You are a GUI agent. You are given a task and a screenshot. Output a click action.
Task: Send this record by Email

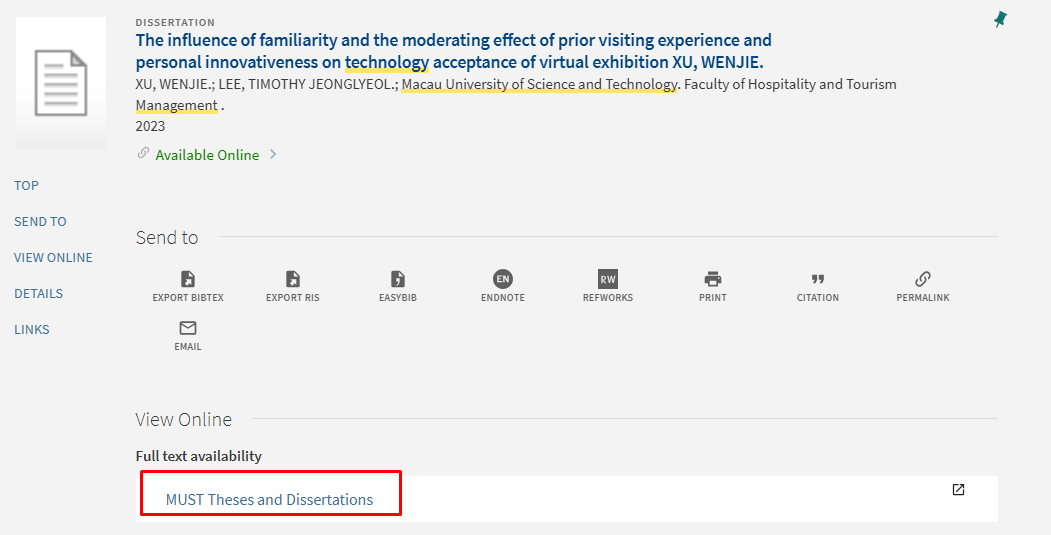(188, 329)
